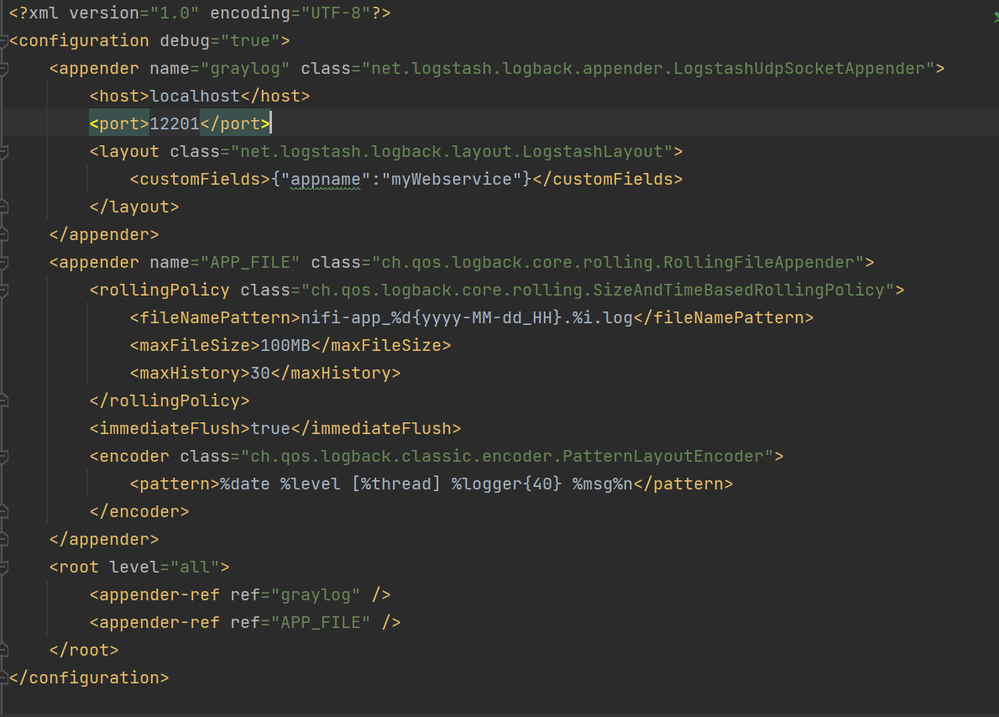Collapse the APP_FILE appender block
The width and height of the screenshot is (999, 717).
coord(3,263)
